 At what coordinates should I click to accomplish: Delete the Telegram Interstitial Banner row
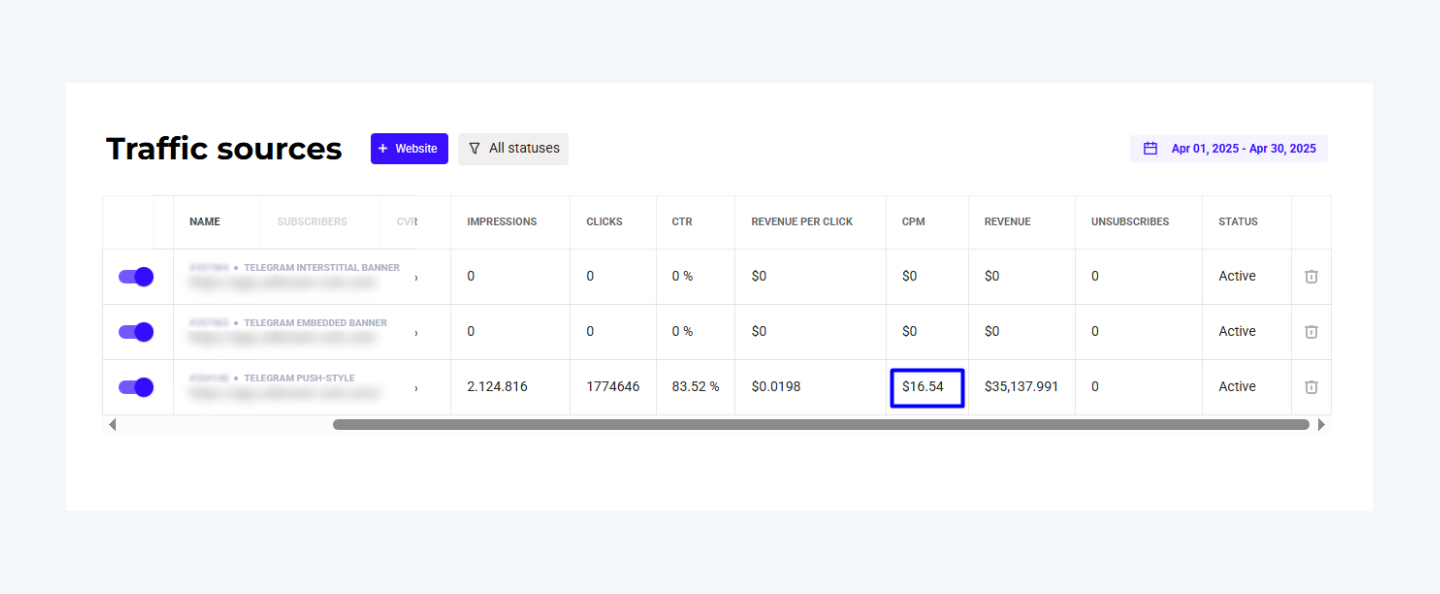(1311, 277)
